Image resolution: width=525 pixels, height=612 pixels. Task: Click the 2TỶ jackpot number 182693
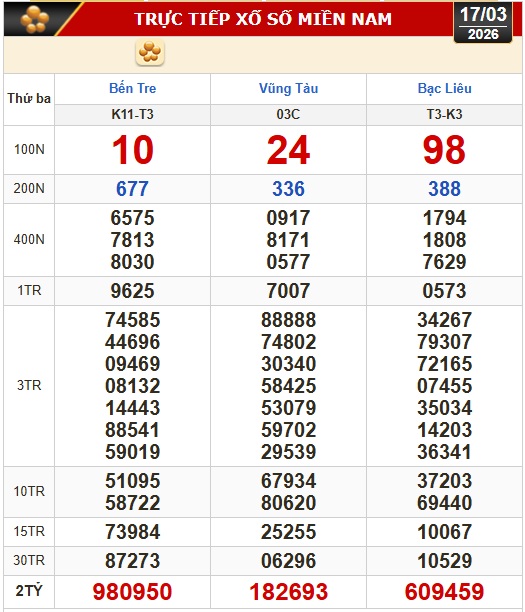point(288,591)
